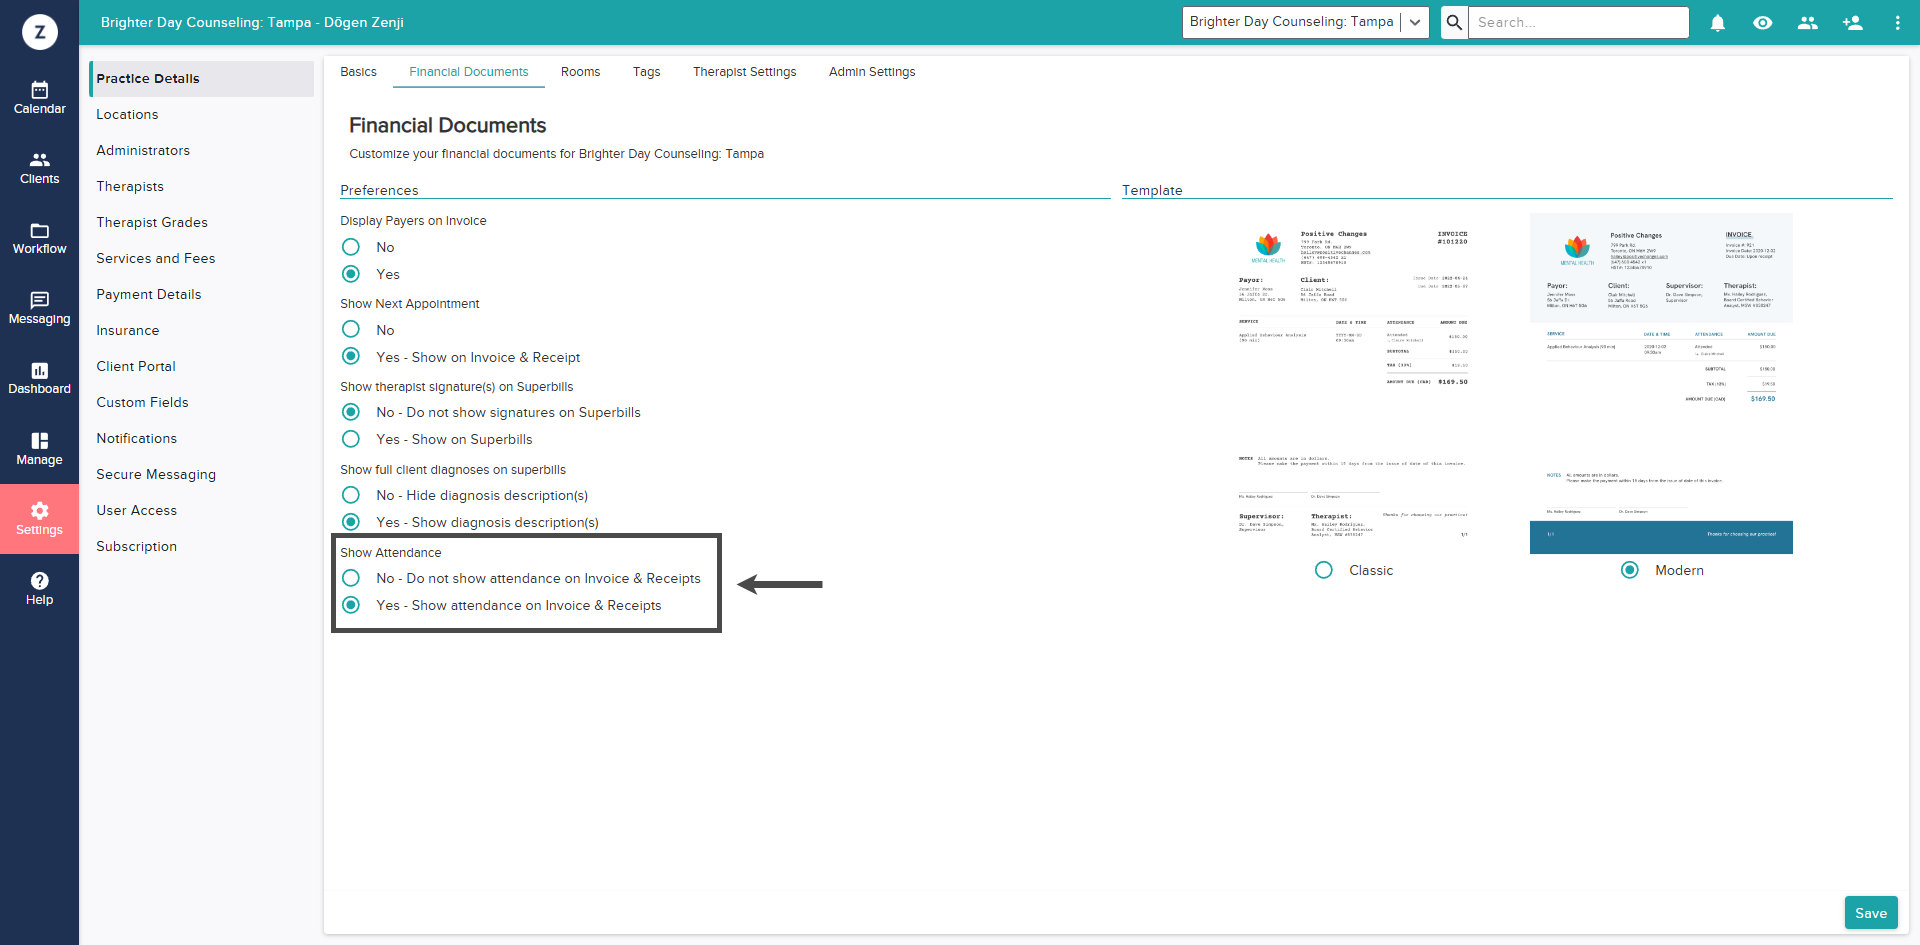The height and width of the screenshot is (945, 1920).
Task: Open Services and Fees settings
Action: (x=201, y=259)
